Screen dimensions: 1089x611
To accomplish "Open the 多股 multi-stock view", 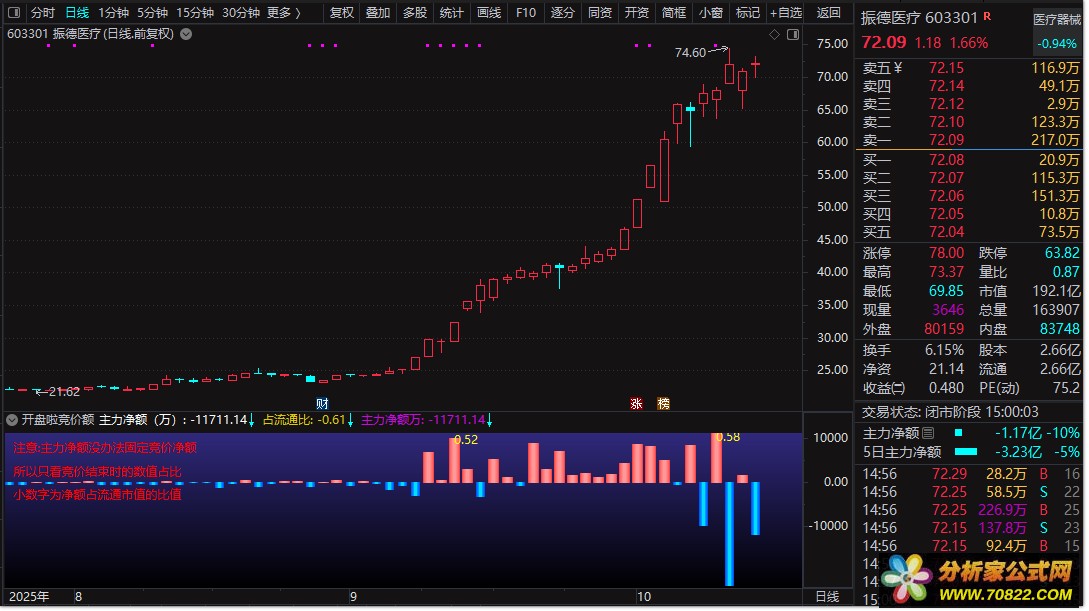I will click(x=415, y=12).
